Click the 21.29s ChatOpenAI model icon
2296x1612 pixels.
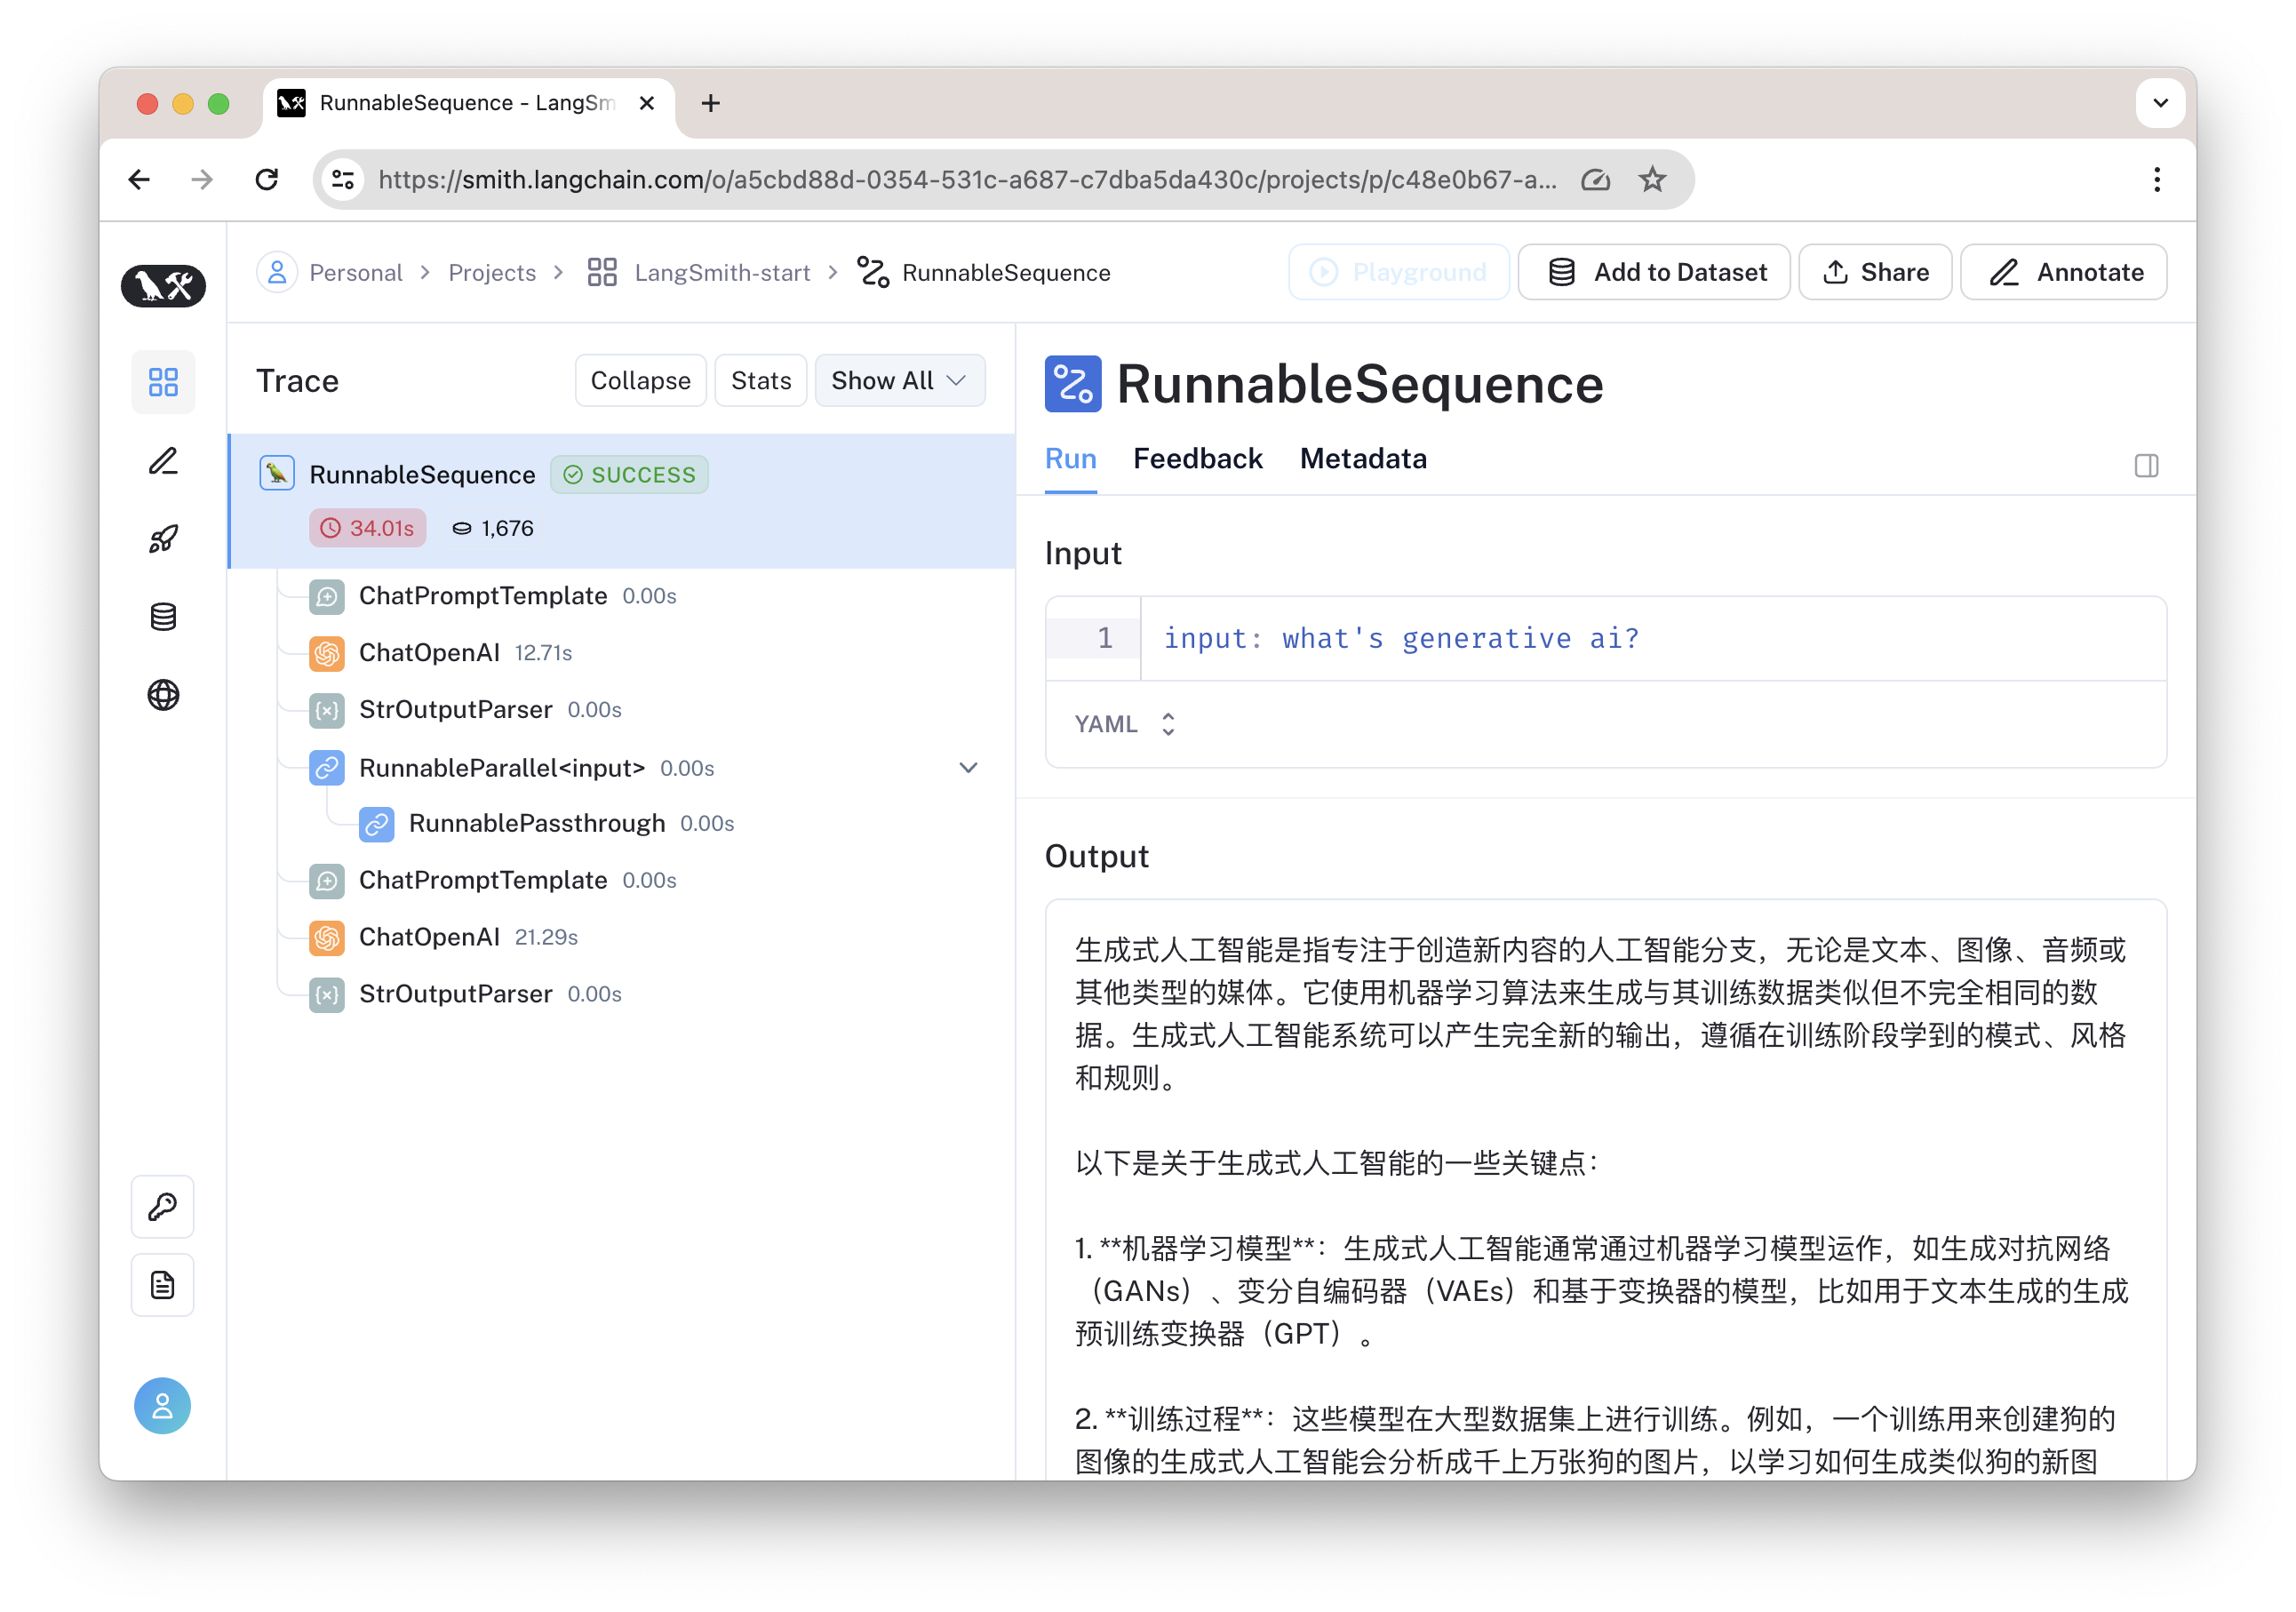(327, 937)
